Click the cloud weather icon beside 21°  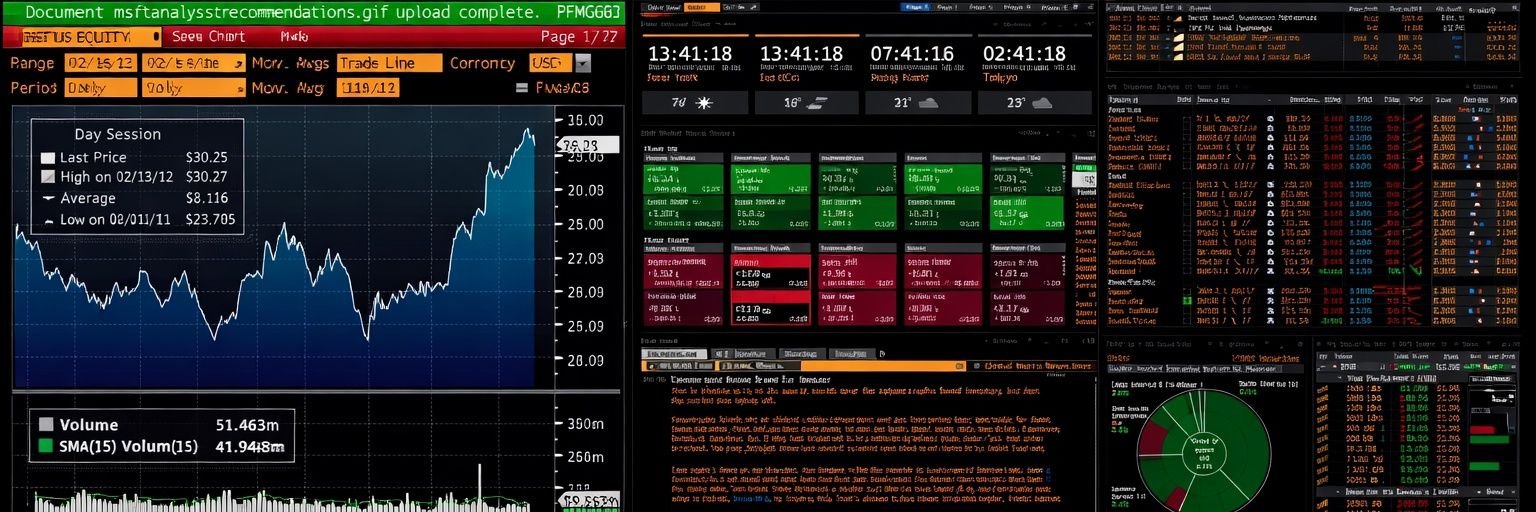pos(929,103)
